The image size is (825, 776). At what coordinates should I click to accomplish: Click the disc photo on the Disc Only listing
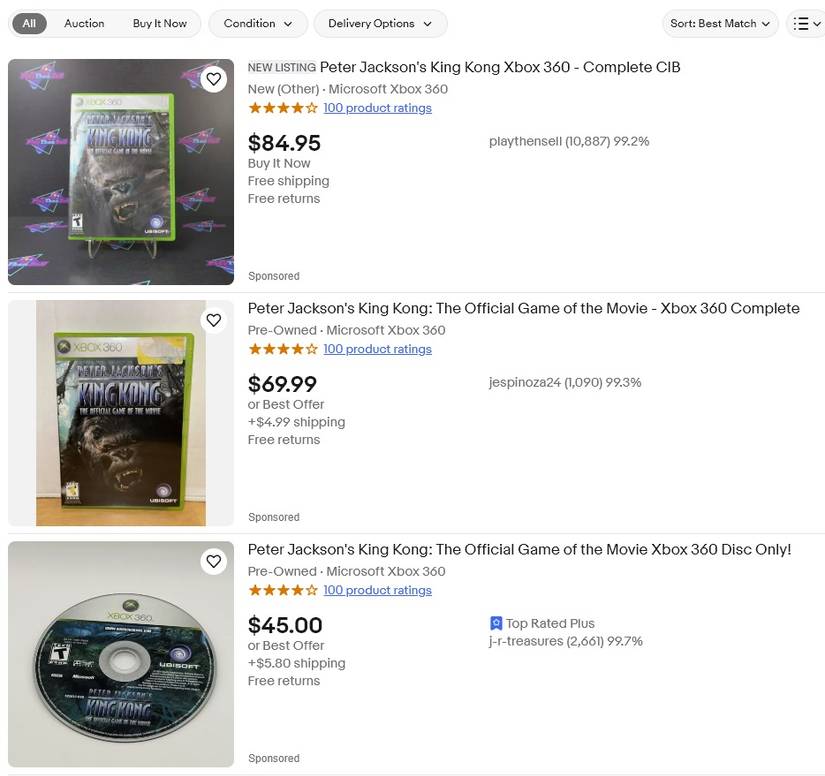[x=120, y=653]
